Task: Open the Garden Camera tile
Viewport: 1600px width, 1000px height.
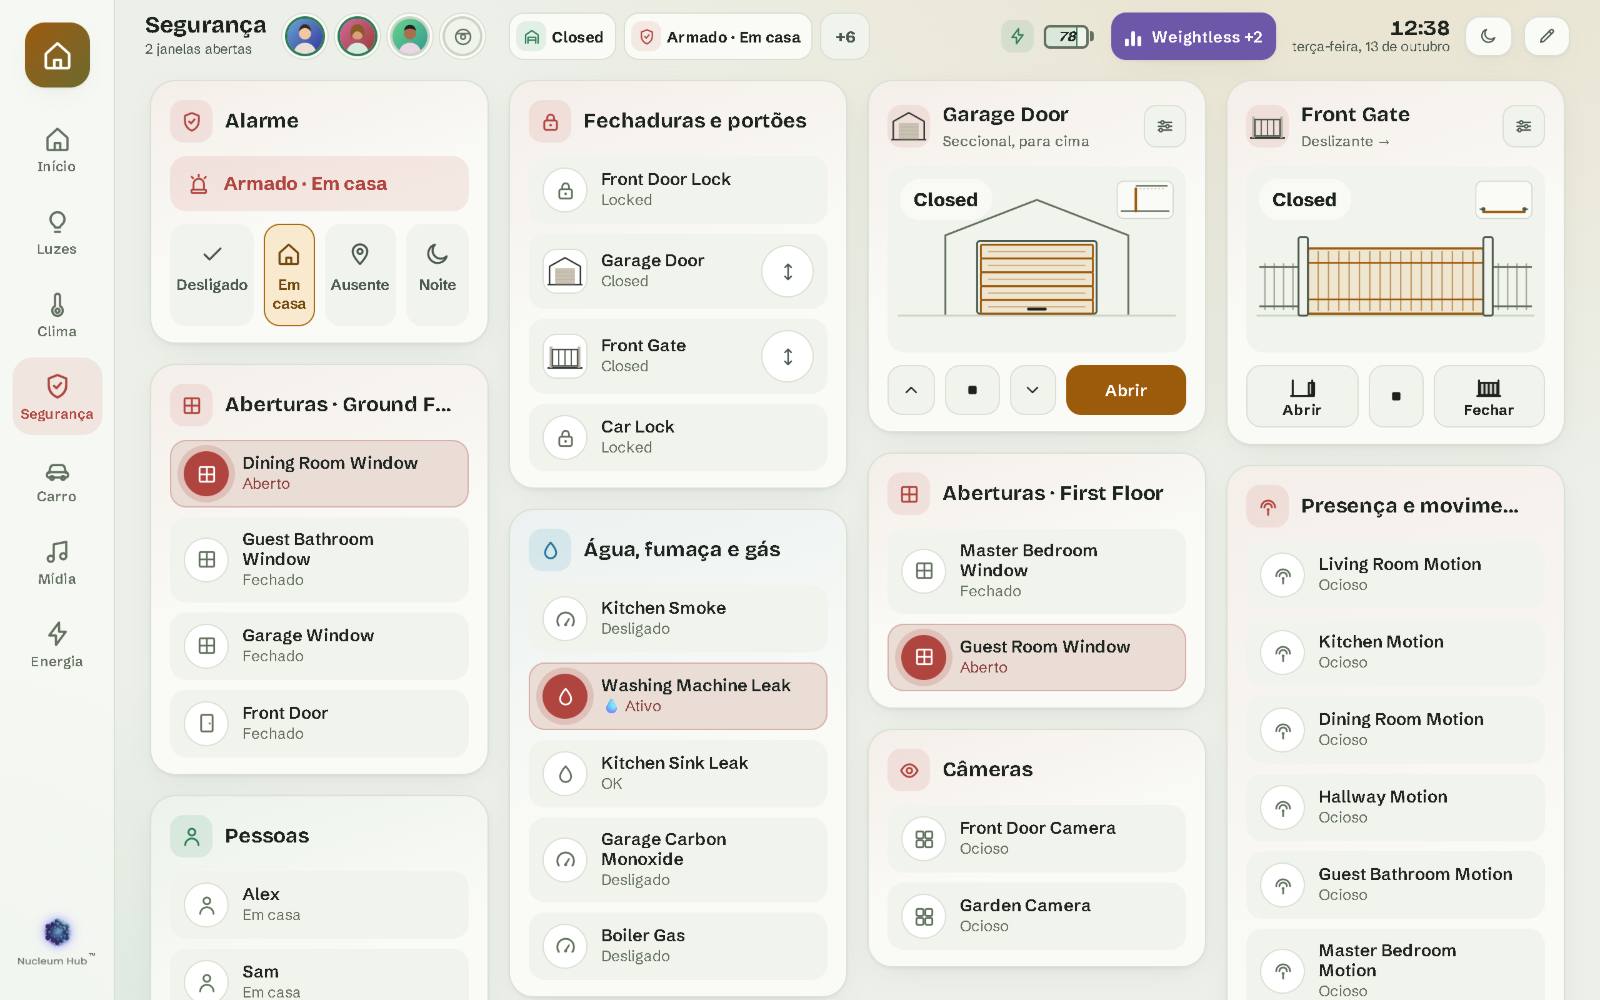Action: [x=1036, y=916]
